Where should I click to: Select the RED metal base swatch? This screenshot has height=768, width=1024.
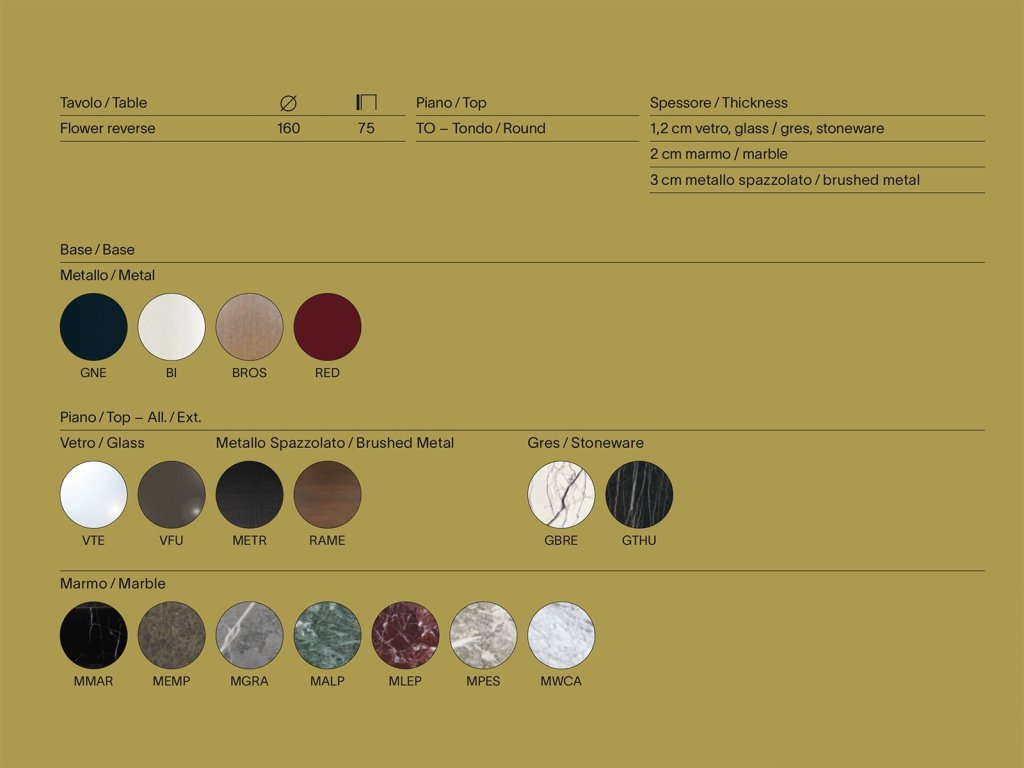(327, 327)
